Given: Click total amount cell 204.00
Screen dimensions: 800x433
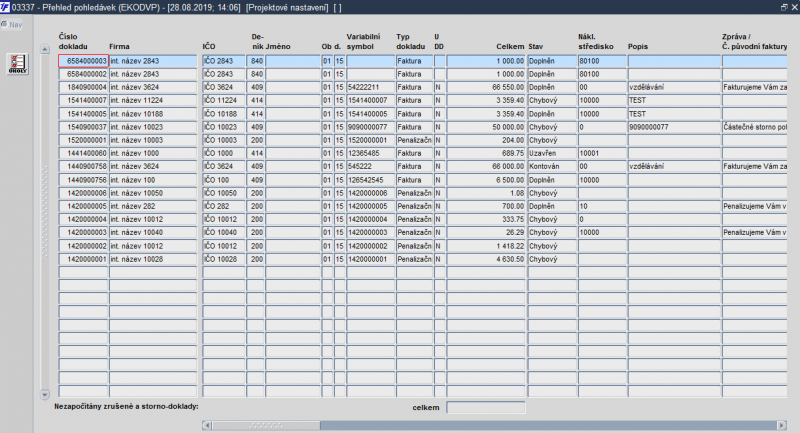Looking at the screenshot, I should (486, 140).
